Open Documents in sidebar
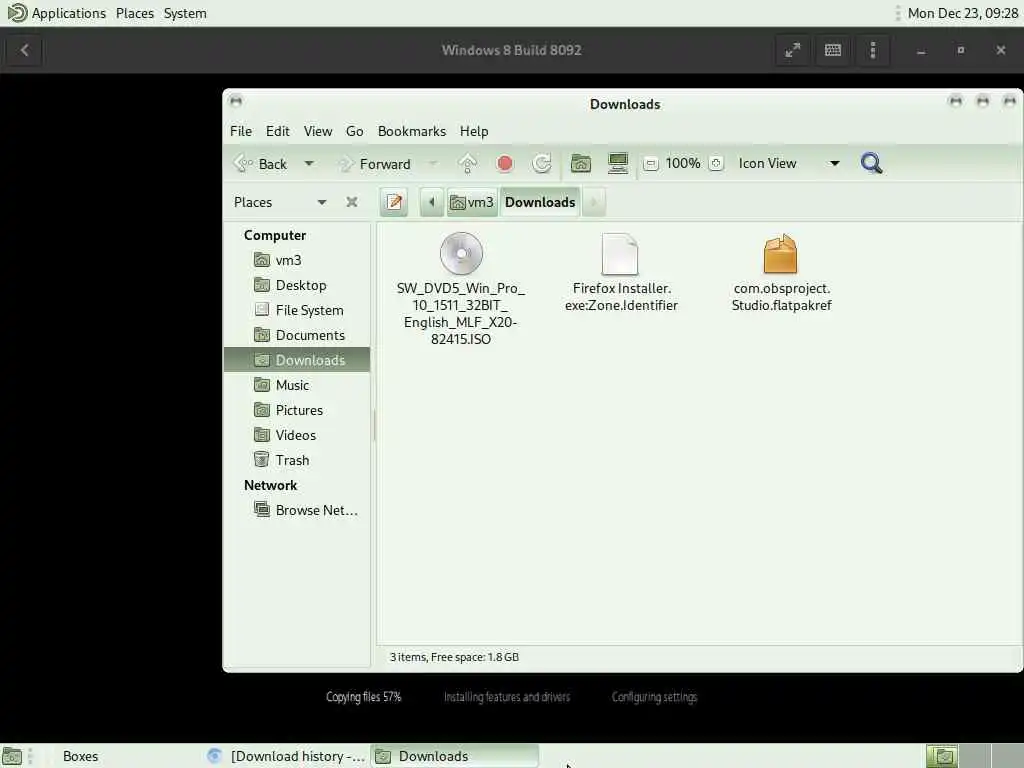This screenshot has height=768, width=1024. tap(297, 335)
